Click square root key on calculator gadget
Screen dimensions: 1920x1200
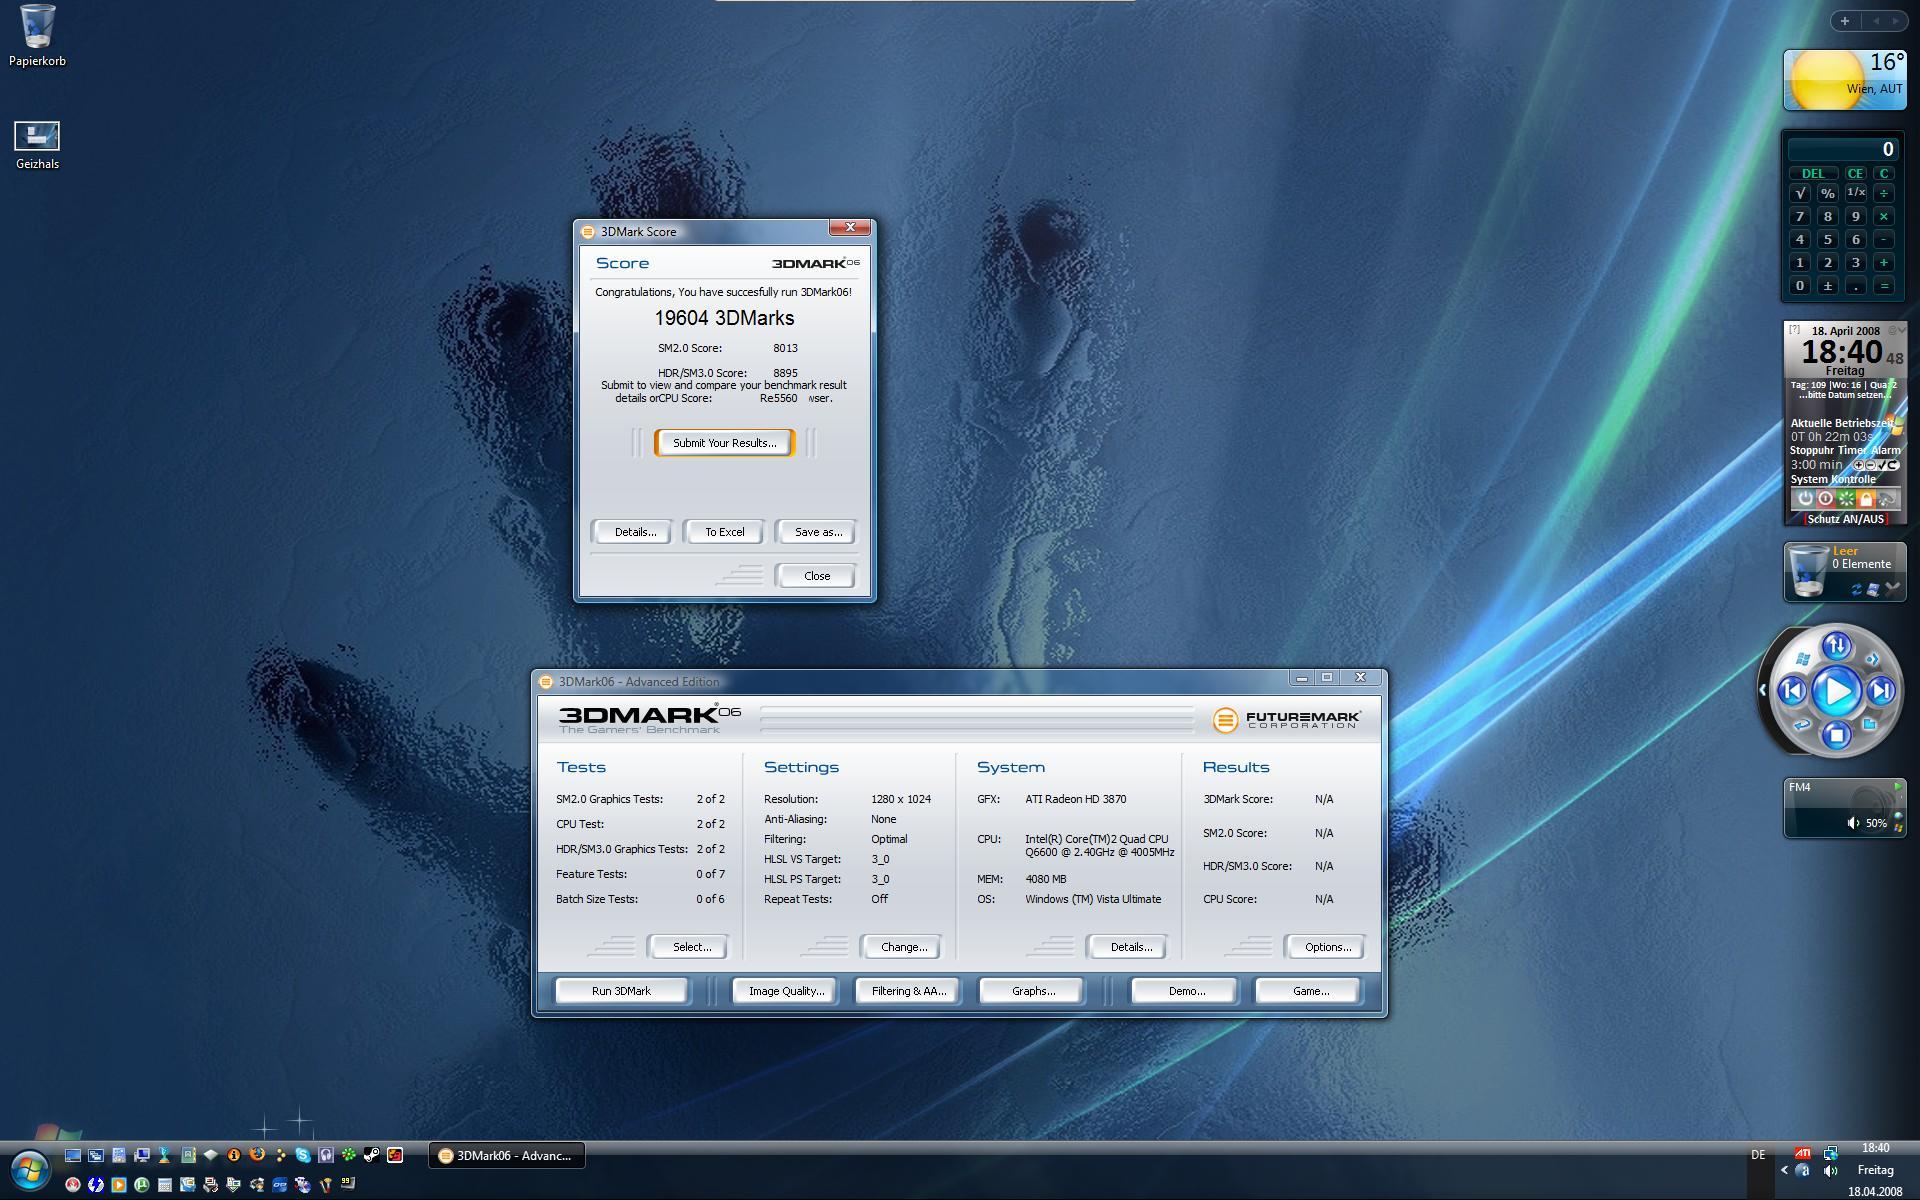click(1800, 193)
